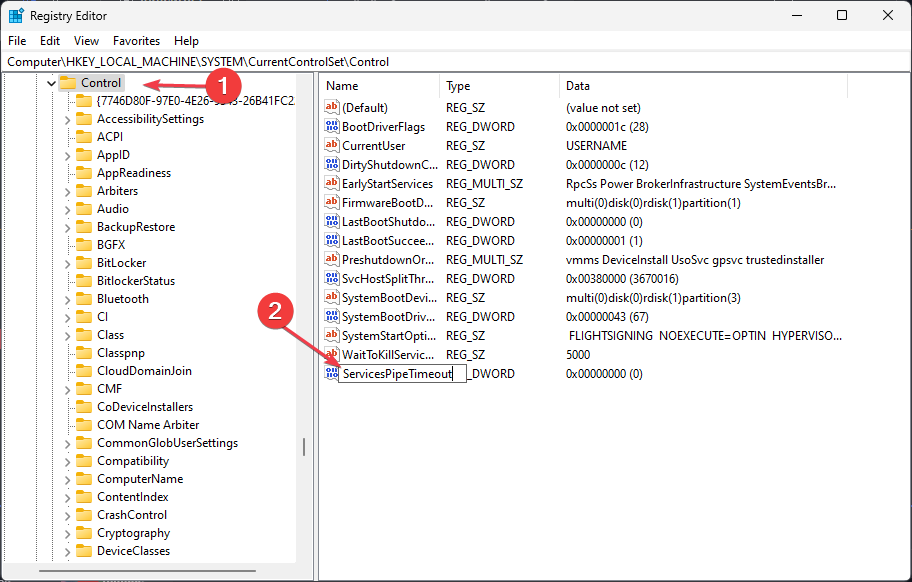Click inside the ServicesPipeTimeout rename field
The width and height of the screenshot is (912, 582).
tap(401, 374)
